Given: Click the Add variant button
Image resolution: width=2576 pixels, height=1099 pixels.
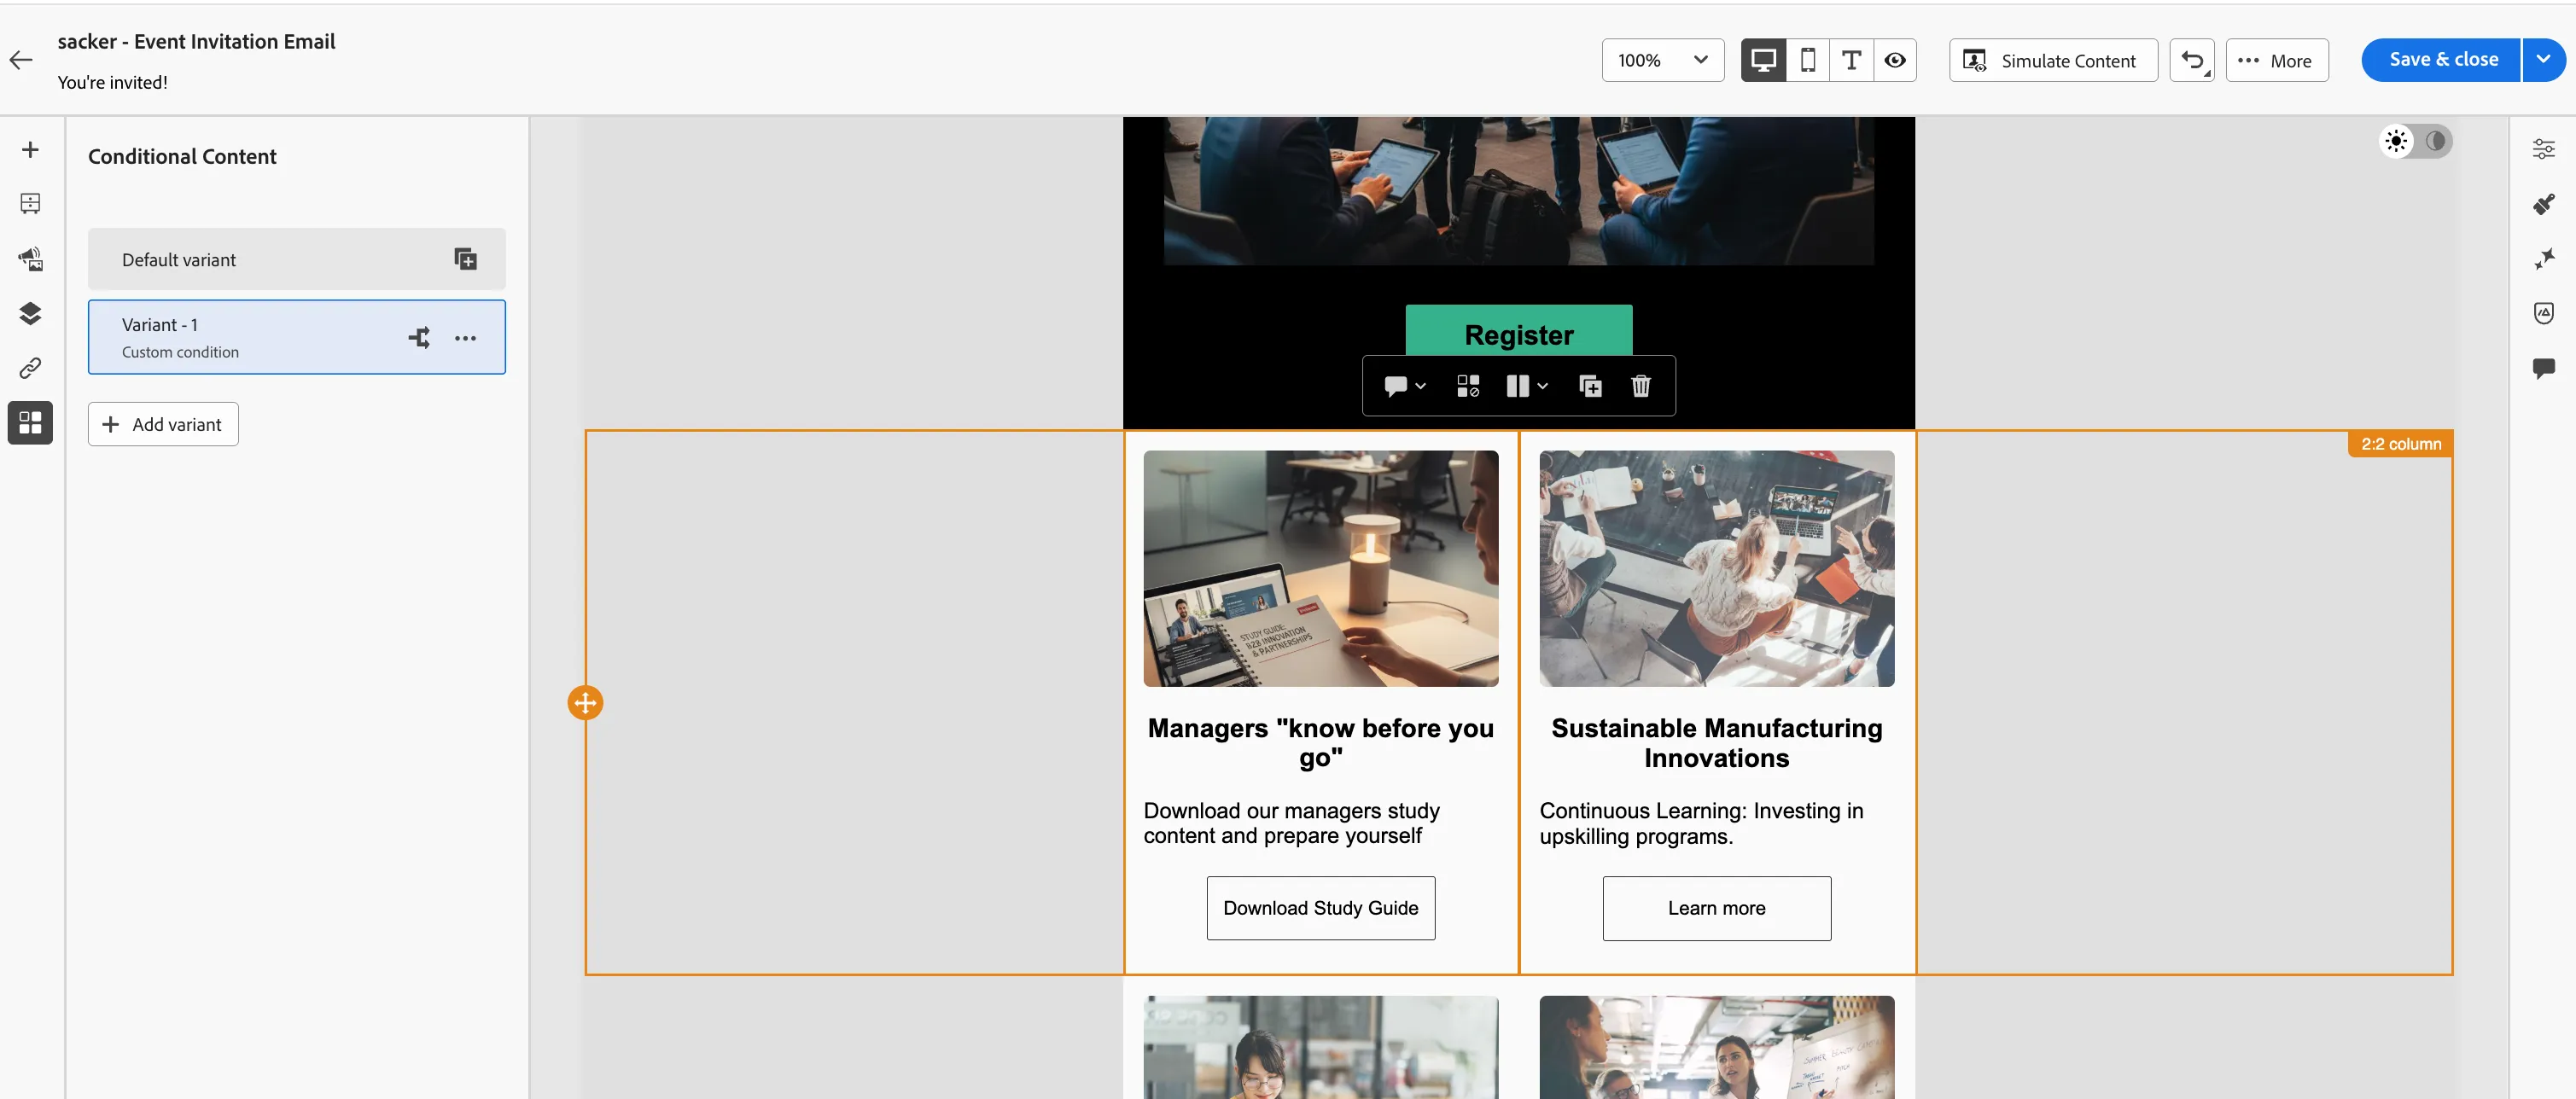Looking at the screenshot, I should tap(163, 424).
